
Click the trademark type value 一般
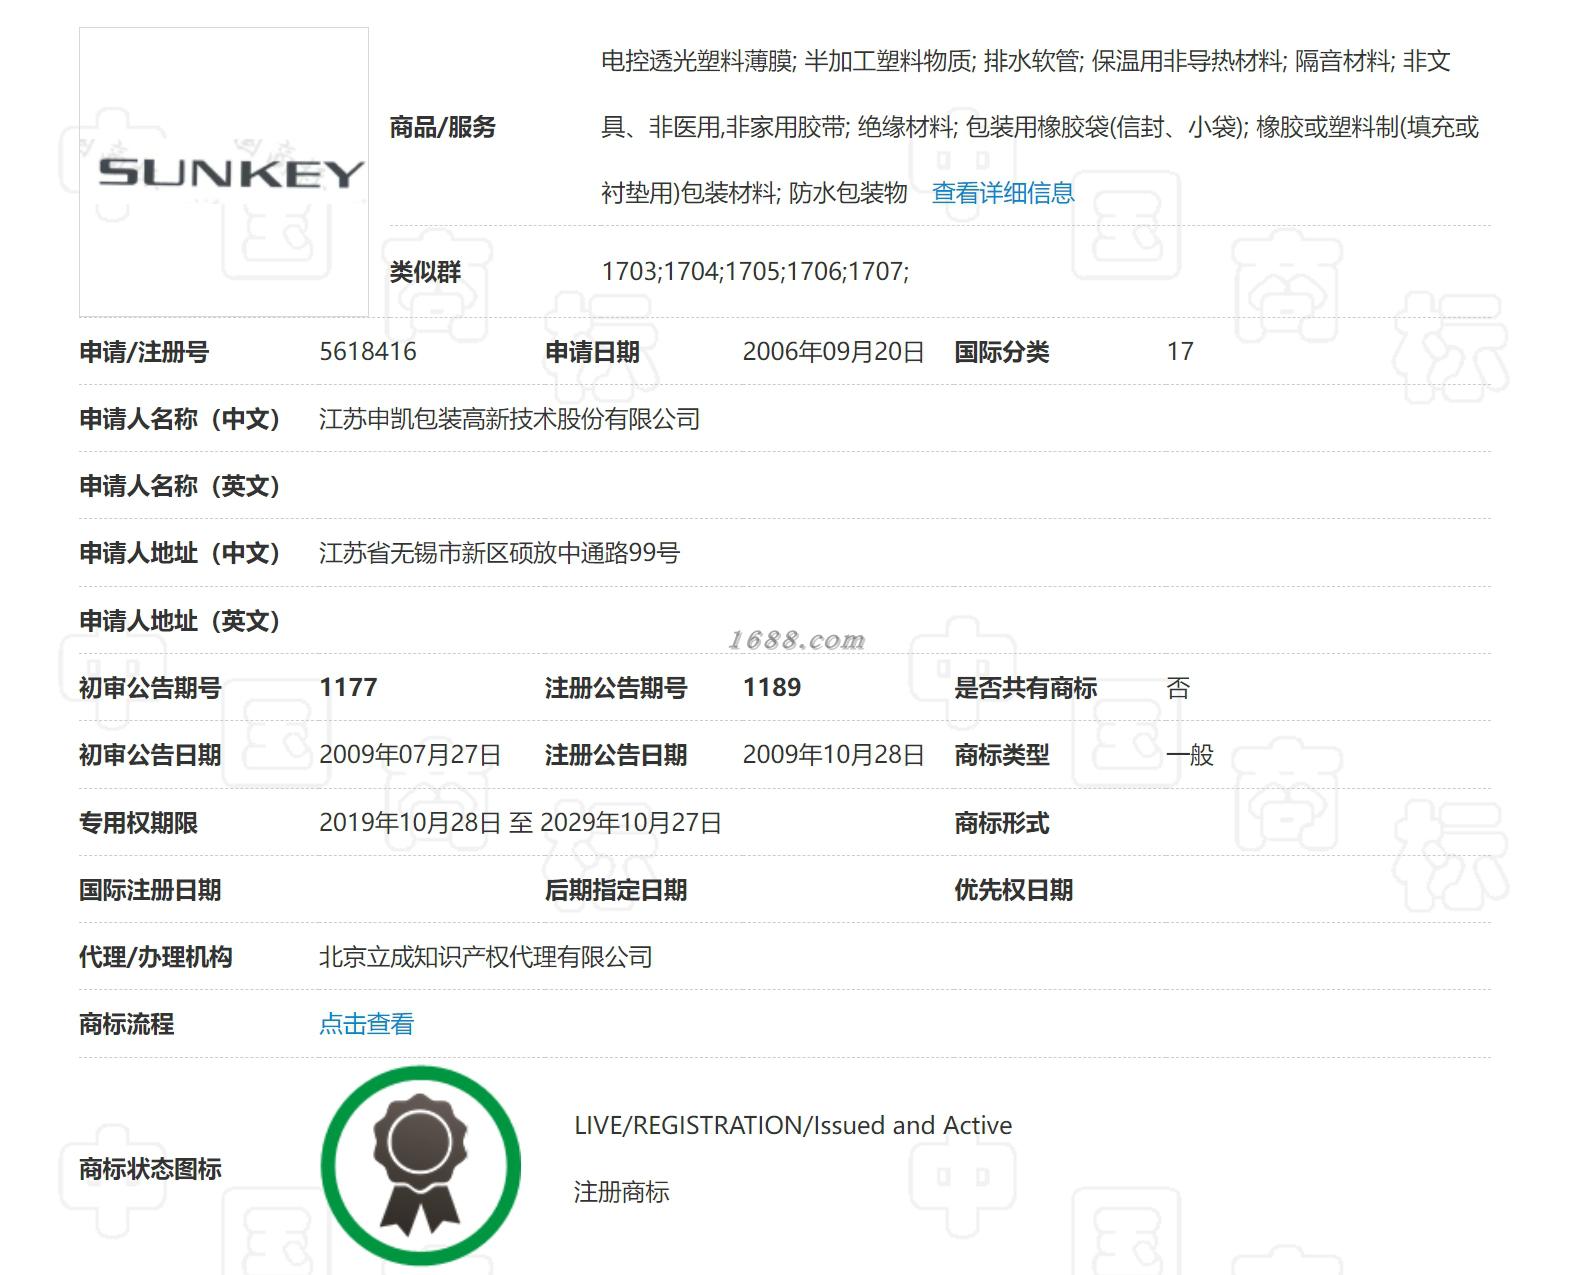pyautogui.click(x=1190, y=755)
